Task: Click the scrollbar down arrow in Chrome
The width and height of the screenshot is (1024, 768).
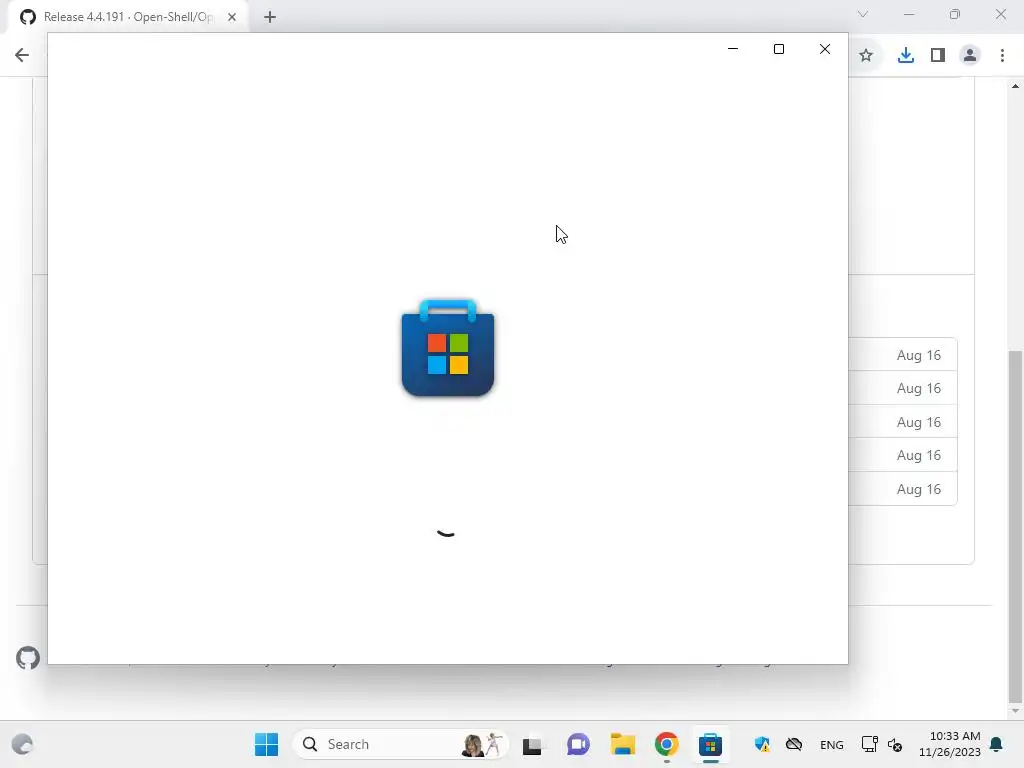Action: [x=1015, y=711]
